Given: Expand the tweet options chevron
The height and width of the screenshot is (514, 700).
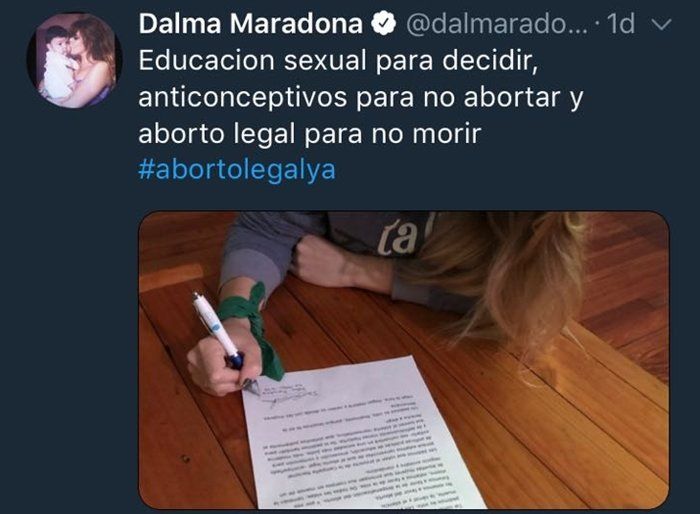Looking at the screenshot, I should click(x=661, y=24).
